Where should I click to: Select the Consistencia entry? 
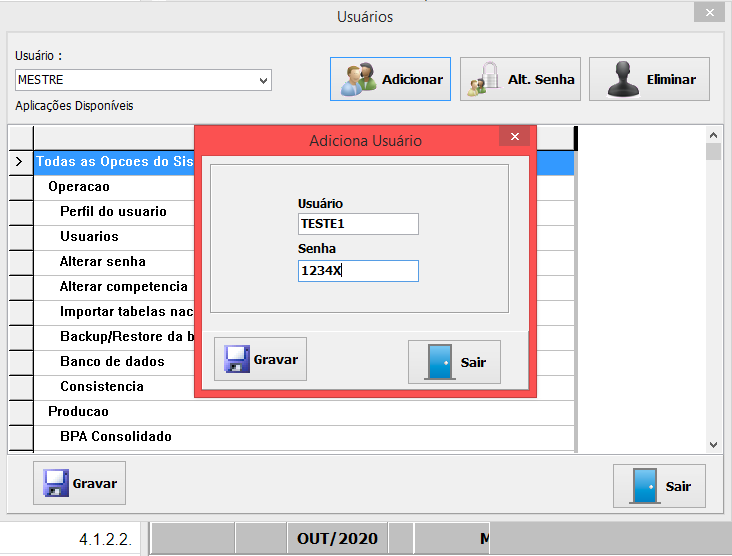[102, 386]
